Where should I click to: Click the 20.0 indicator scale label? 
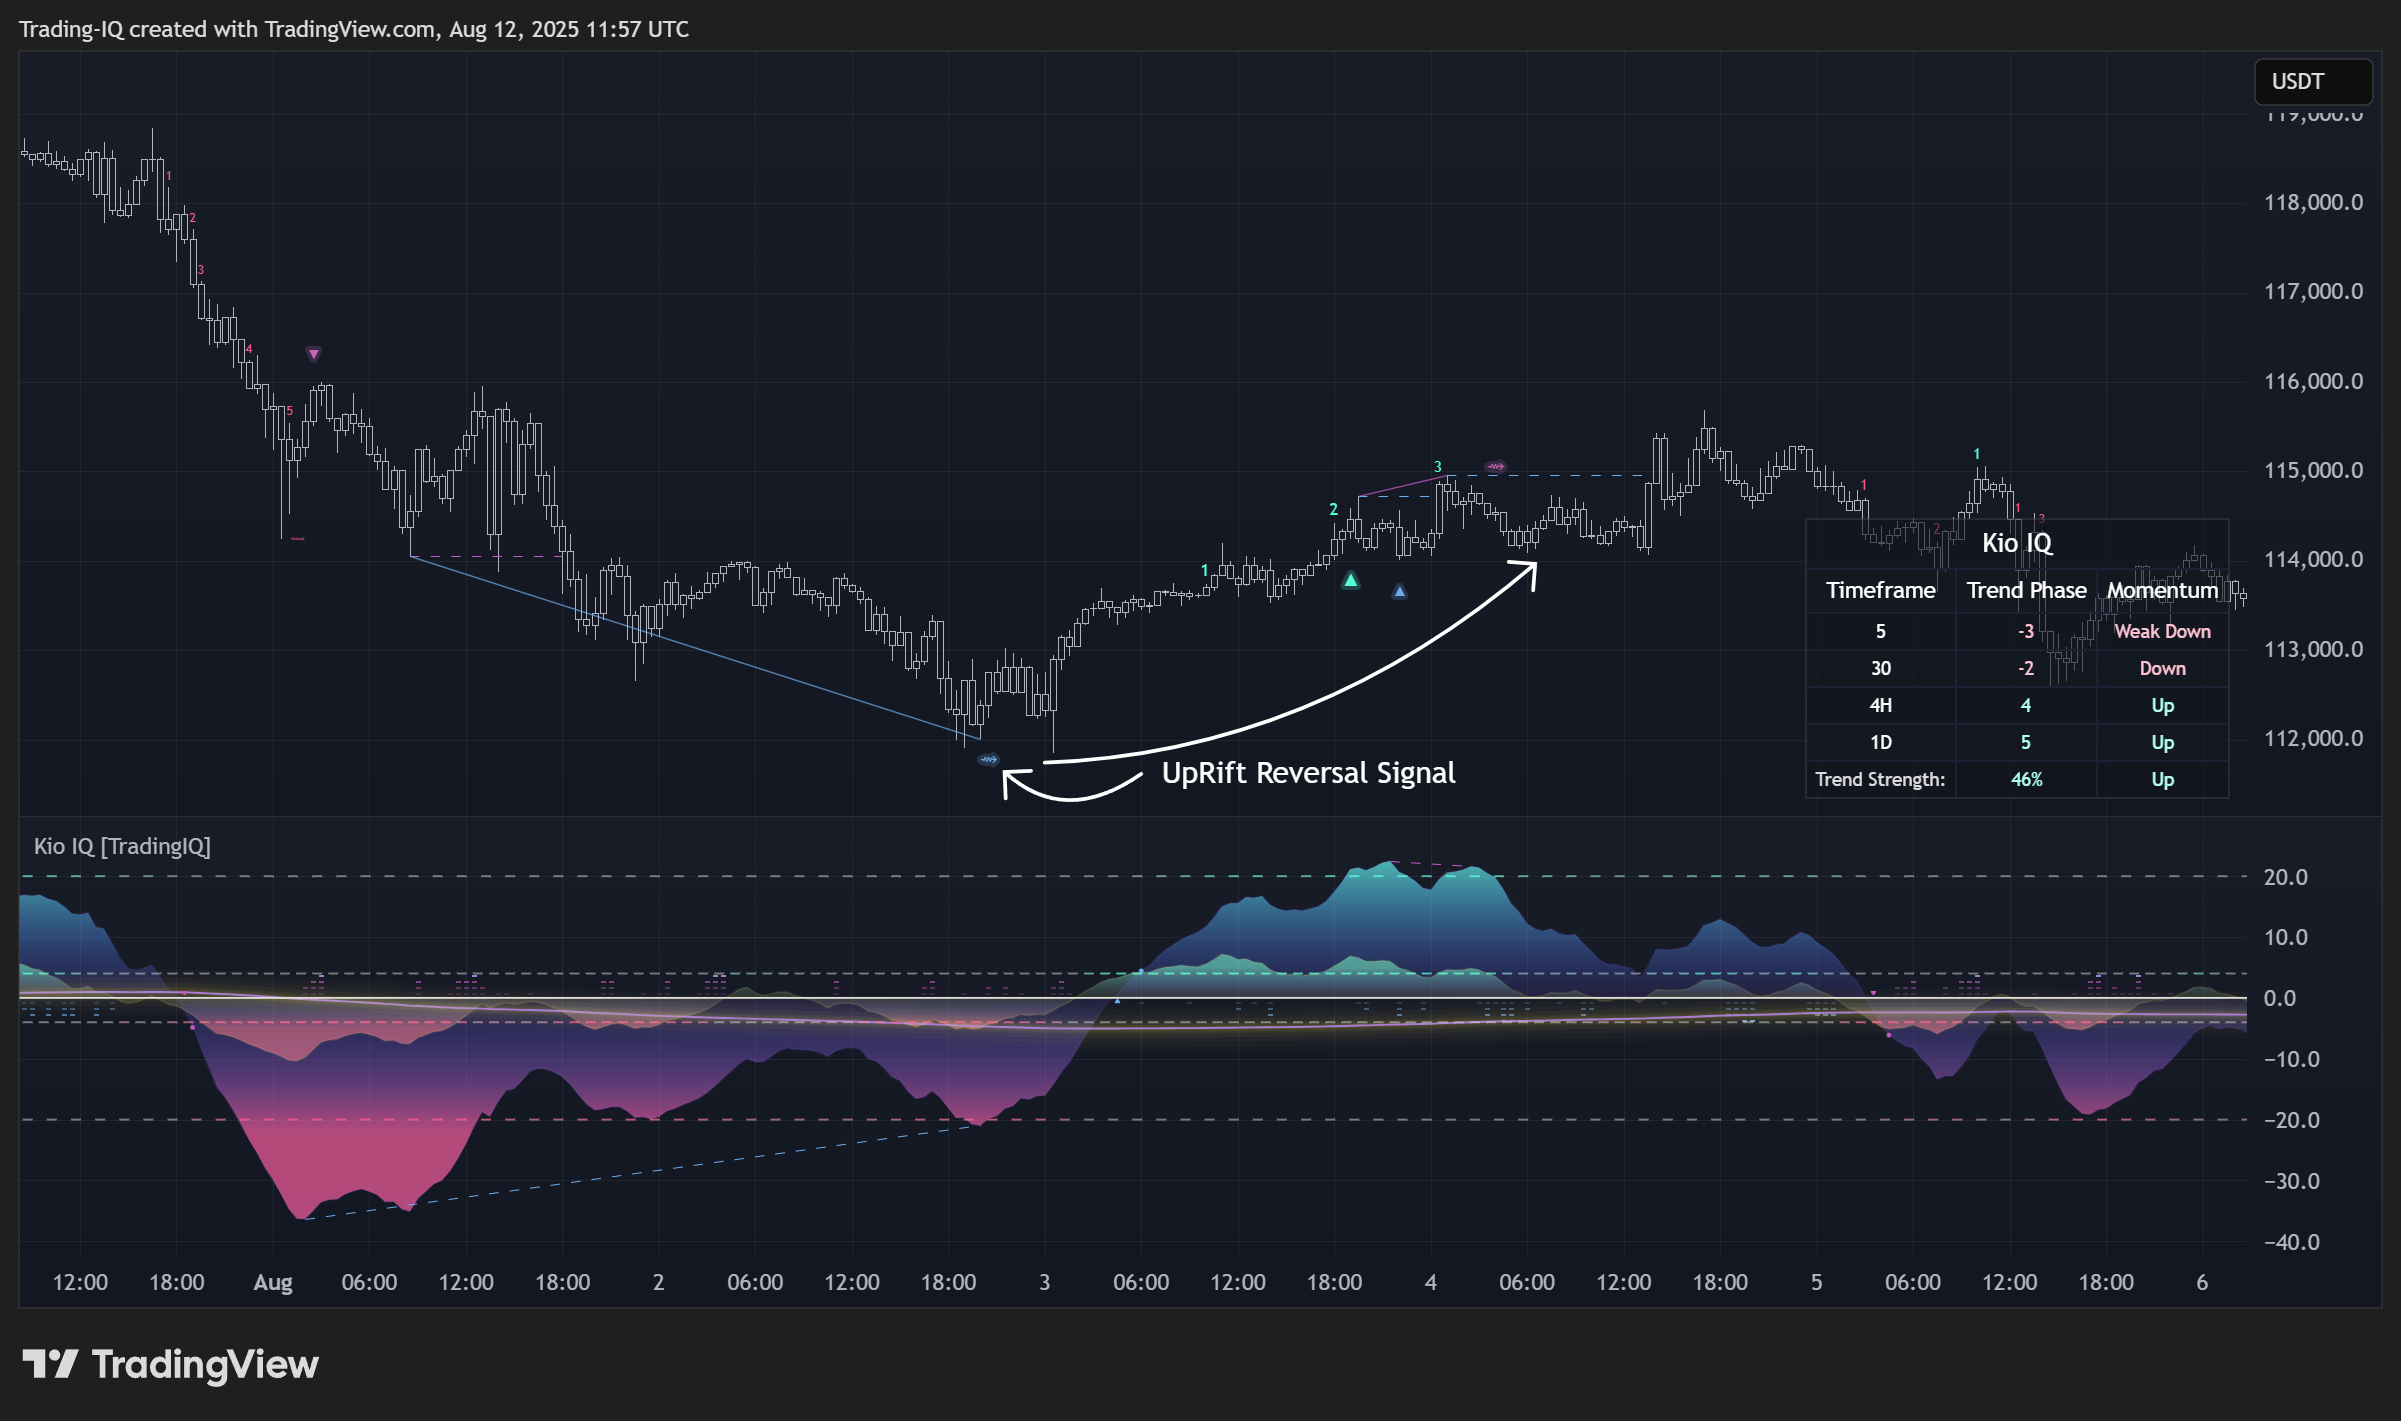(2285, 877)
